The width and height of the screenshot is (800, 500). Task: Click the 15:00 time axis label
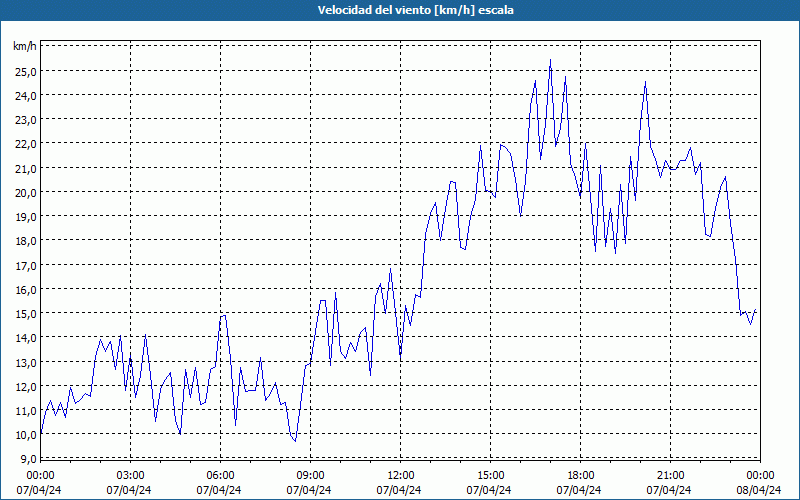click(490, 476)
